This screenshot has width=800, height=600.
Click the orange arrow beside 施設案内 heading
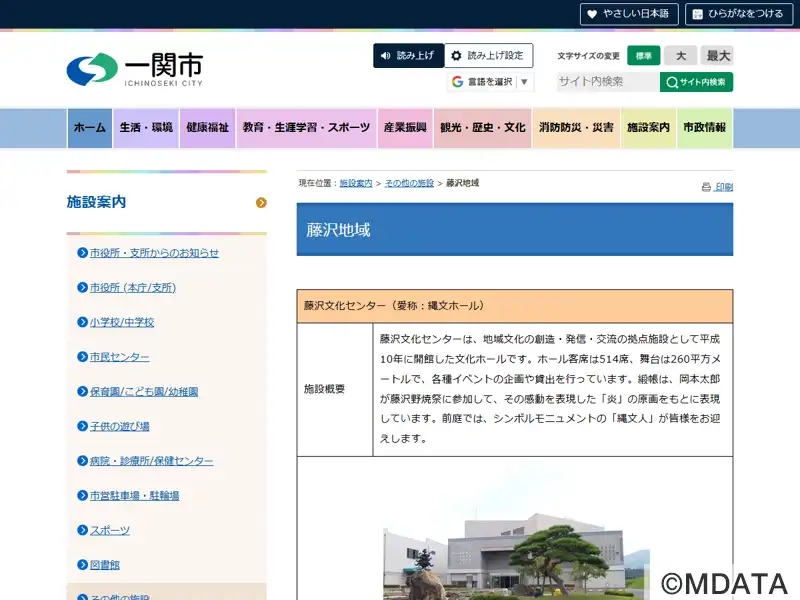(261, 203)
